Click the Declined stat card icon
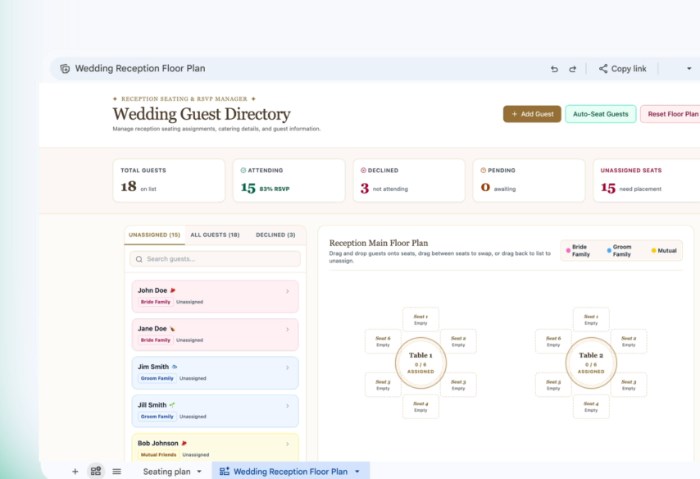This screenshot has width=700, height=479. tap(363, 170)
